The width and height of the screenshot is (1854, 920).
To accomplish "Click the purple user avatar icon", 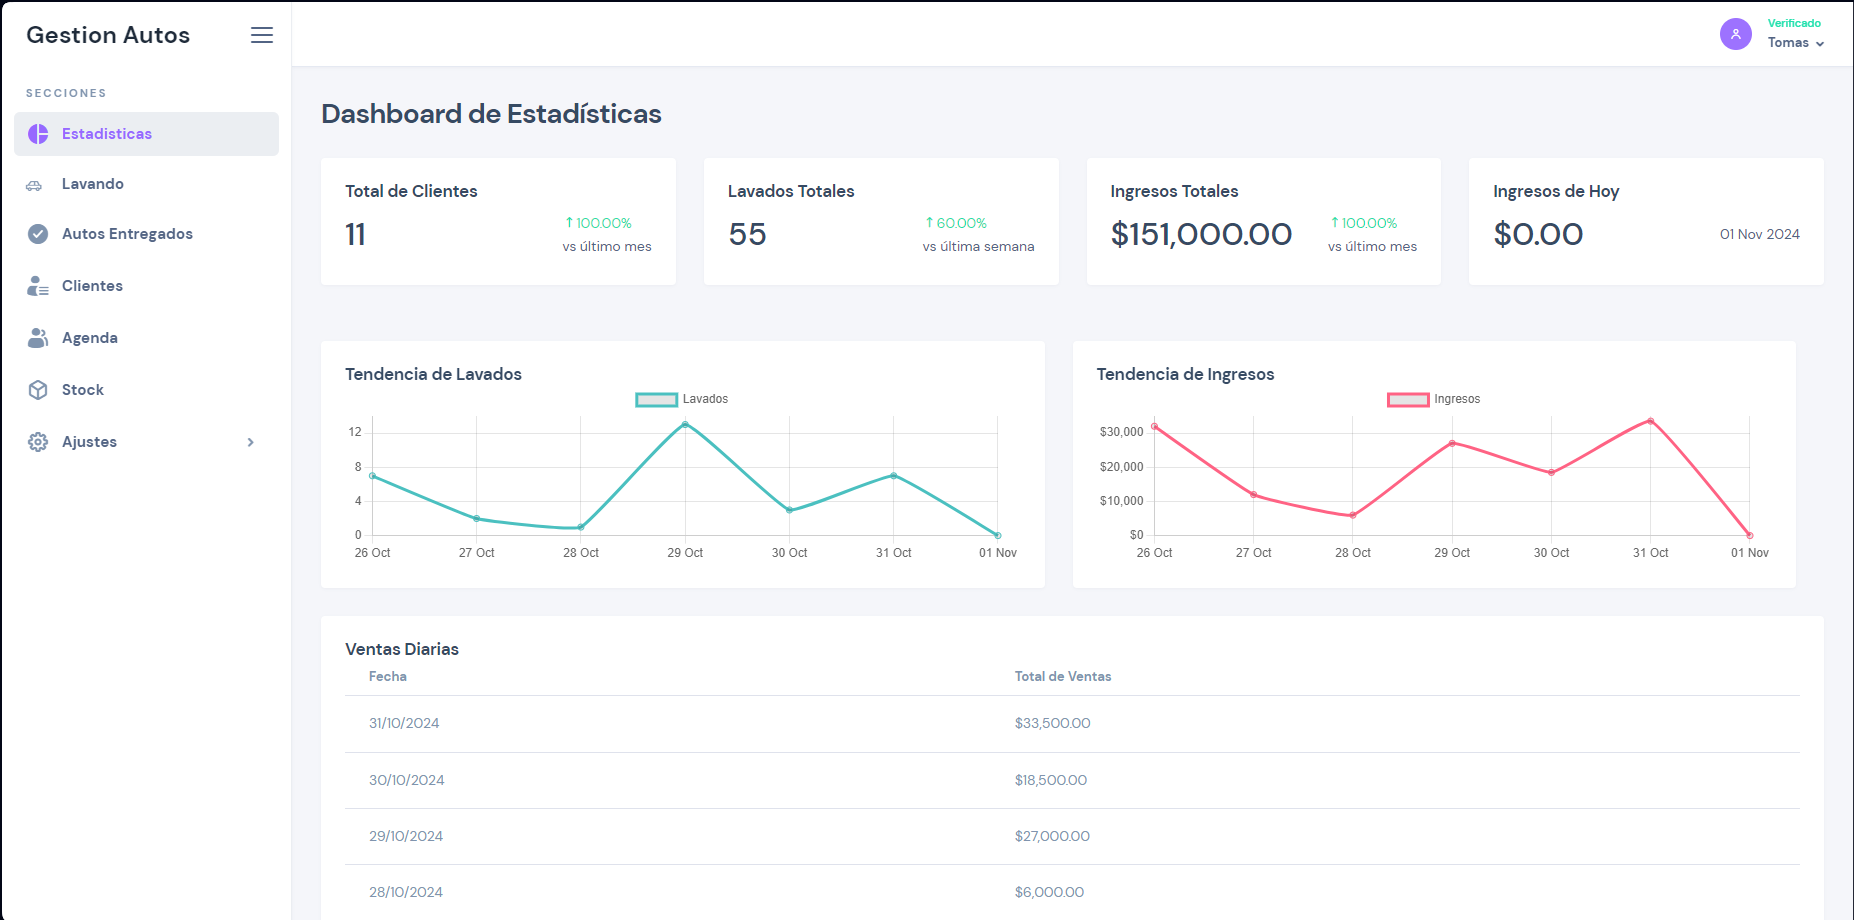I will point(1736,34).
